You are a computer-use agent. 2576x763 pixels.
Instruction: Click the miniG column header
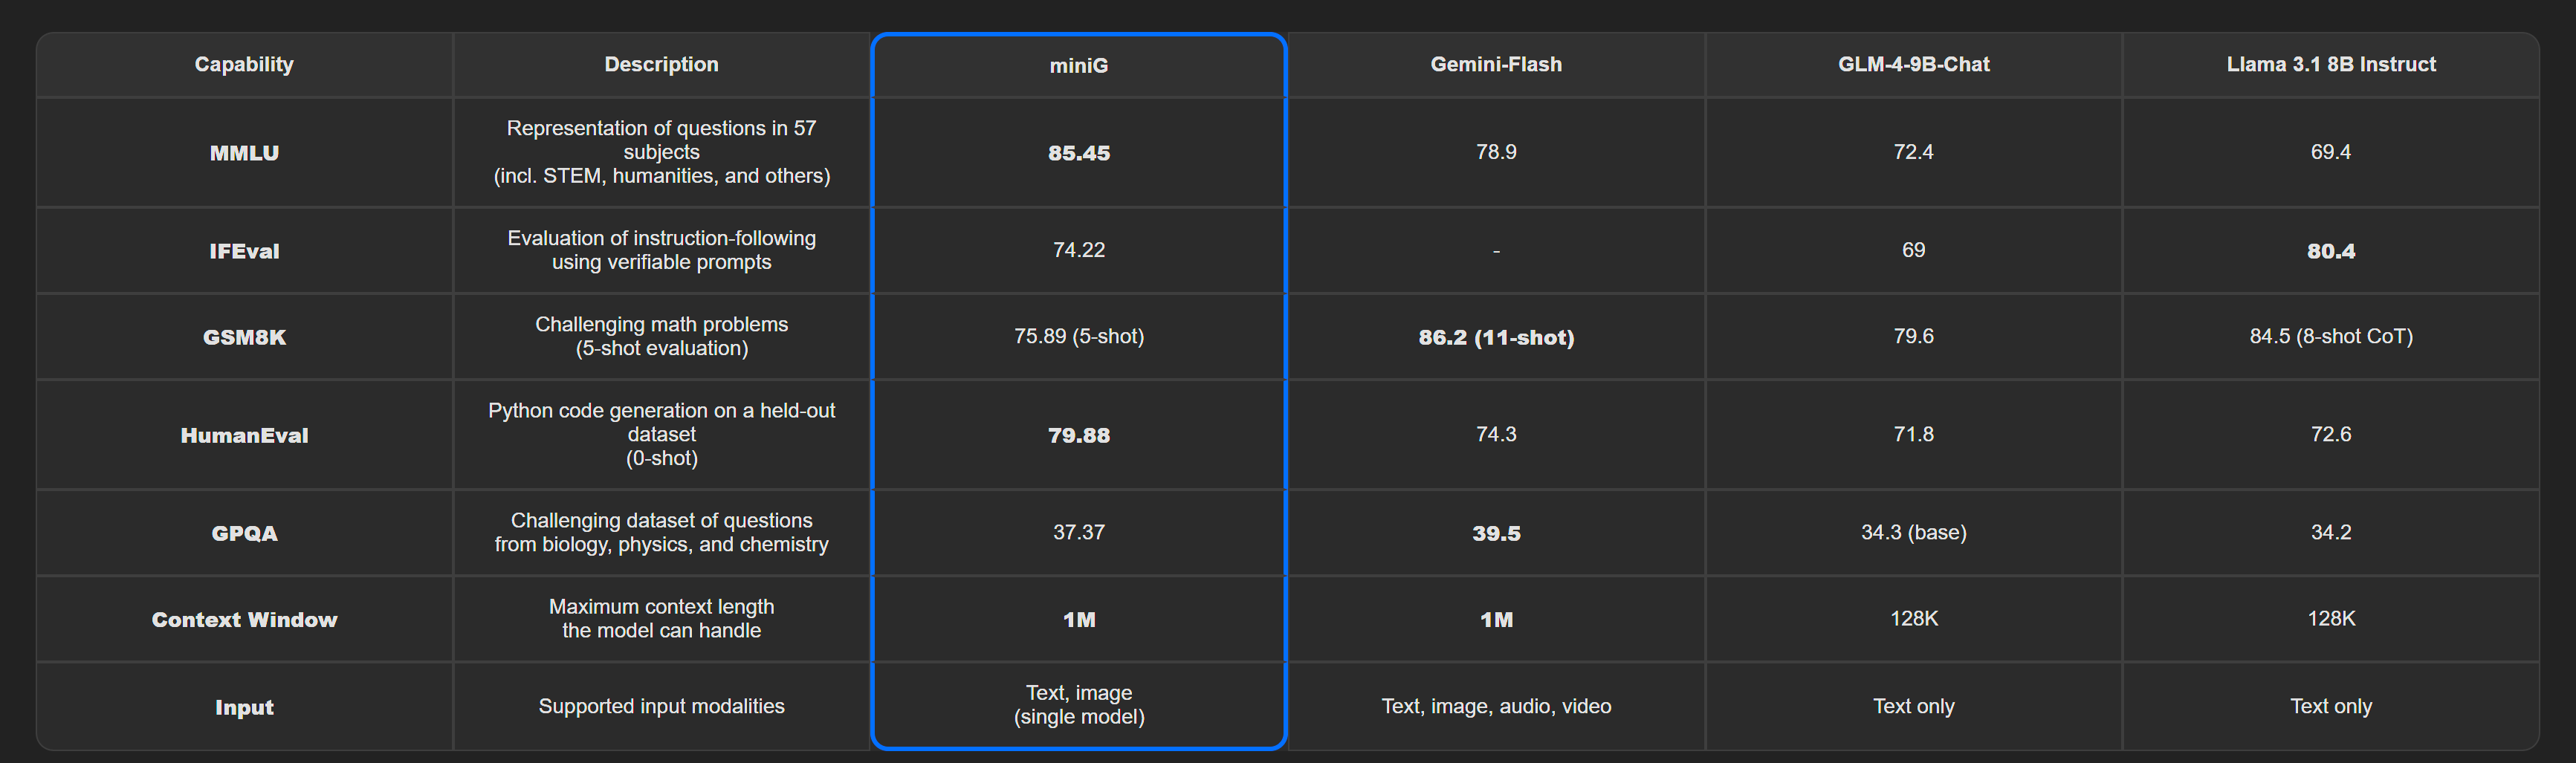pyautogui.click(x=1078, y=65)
